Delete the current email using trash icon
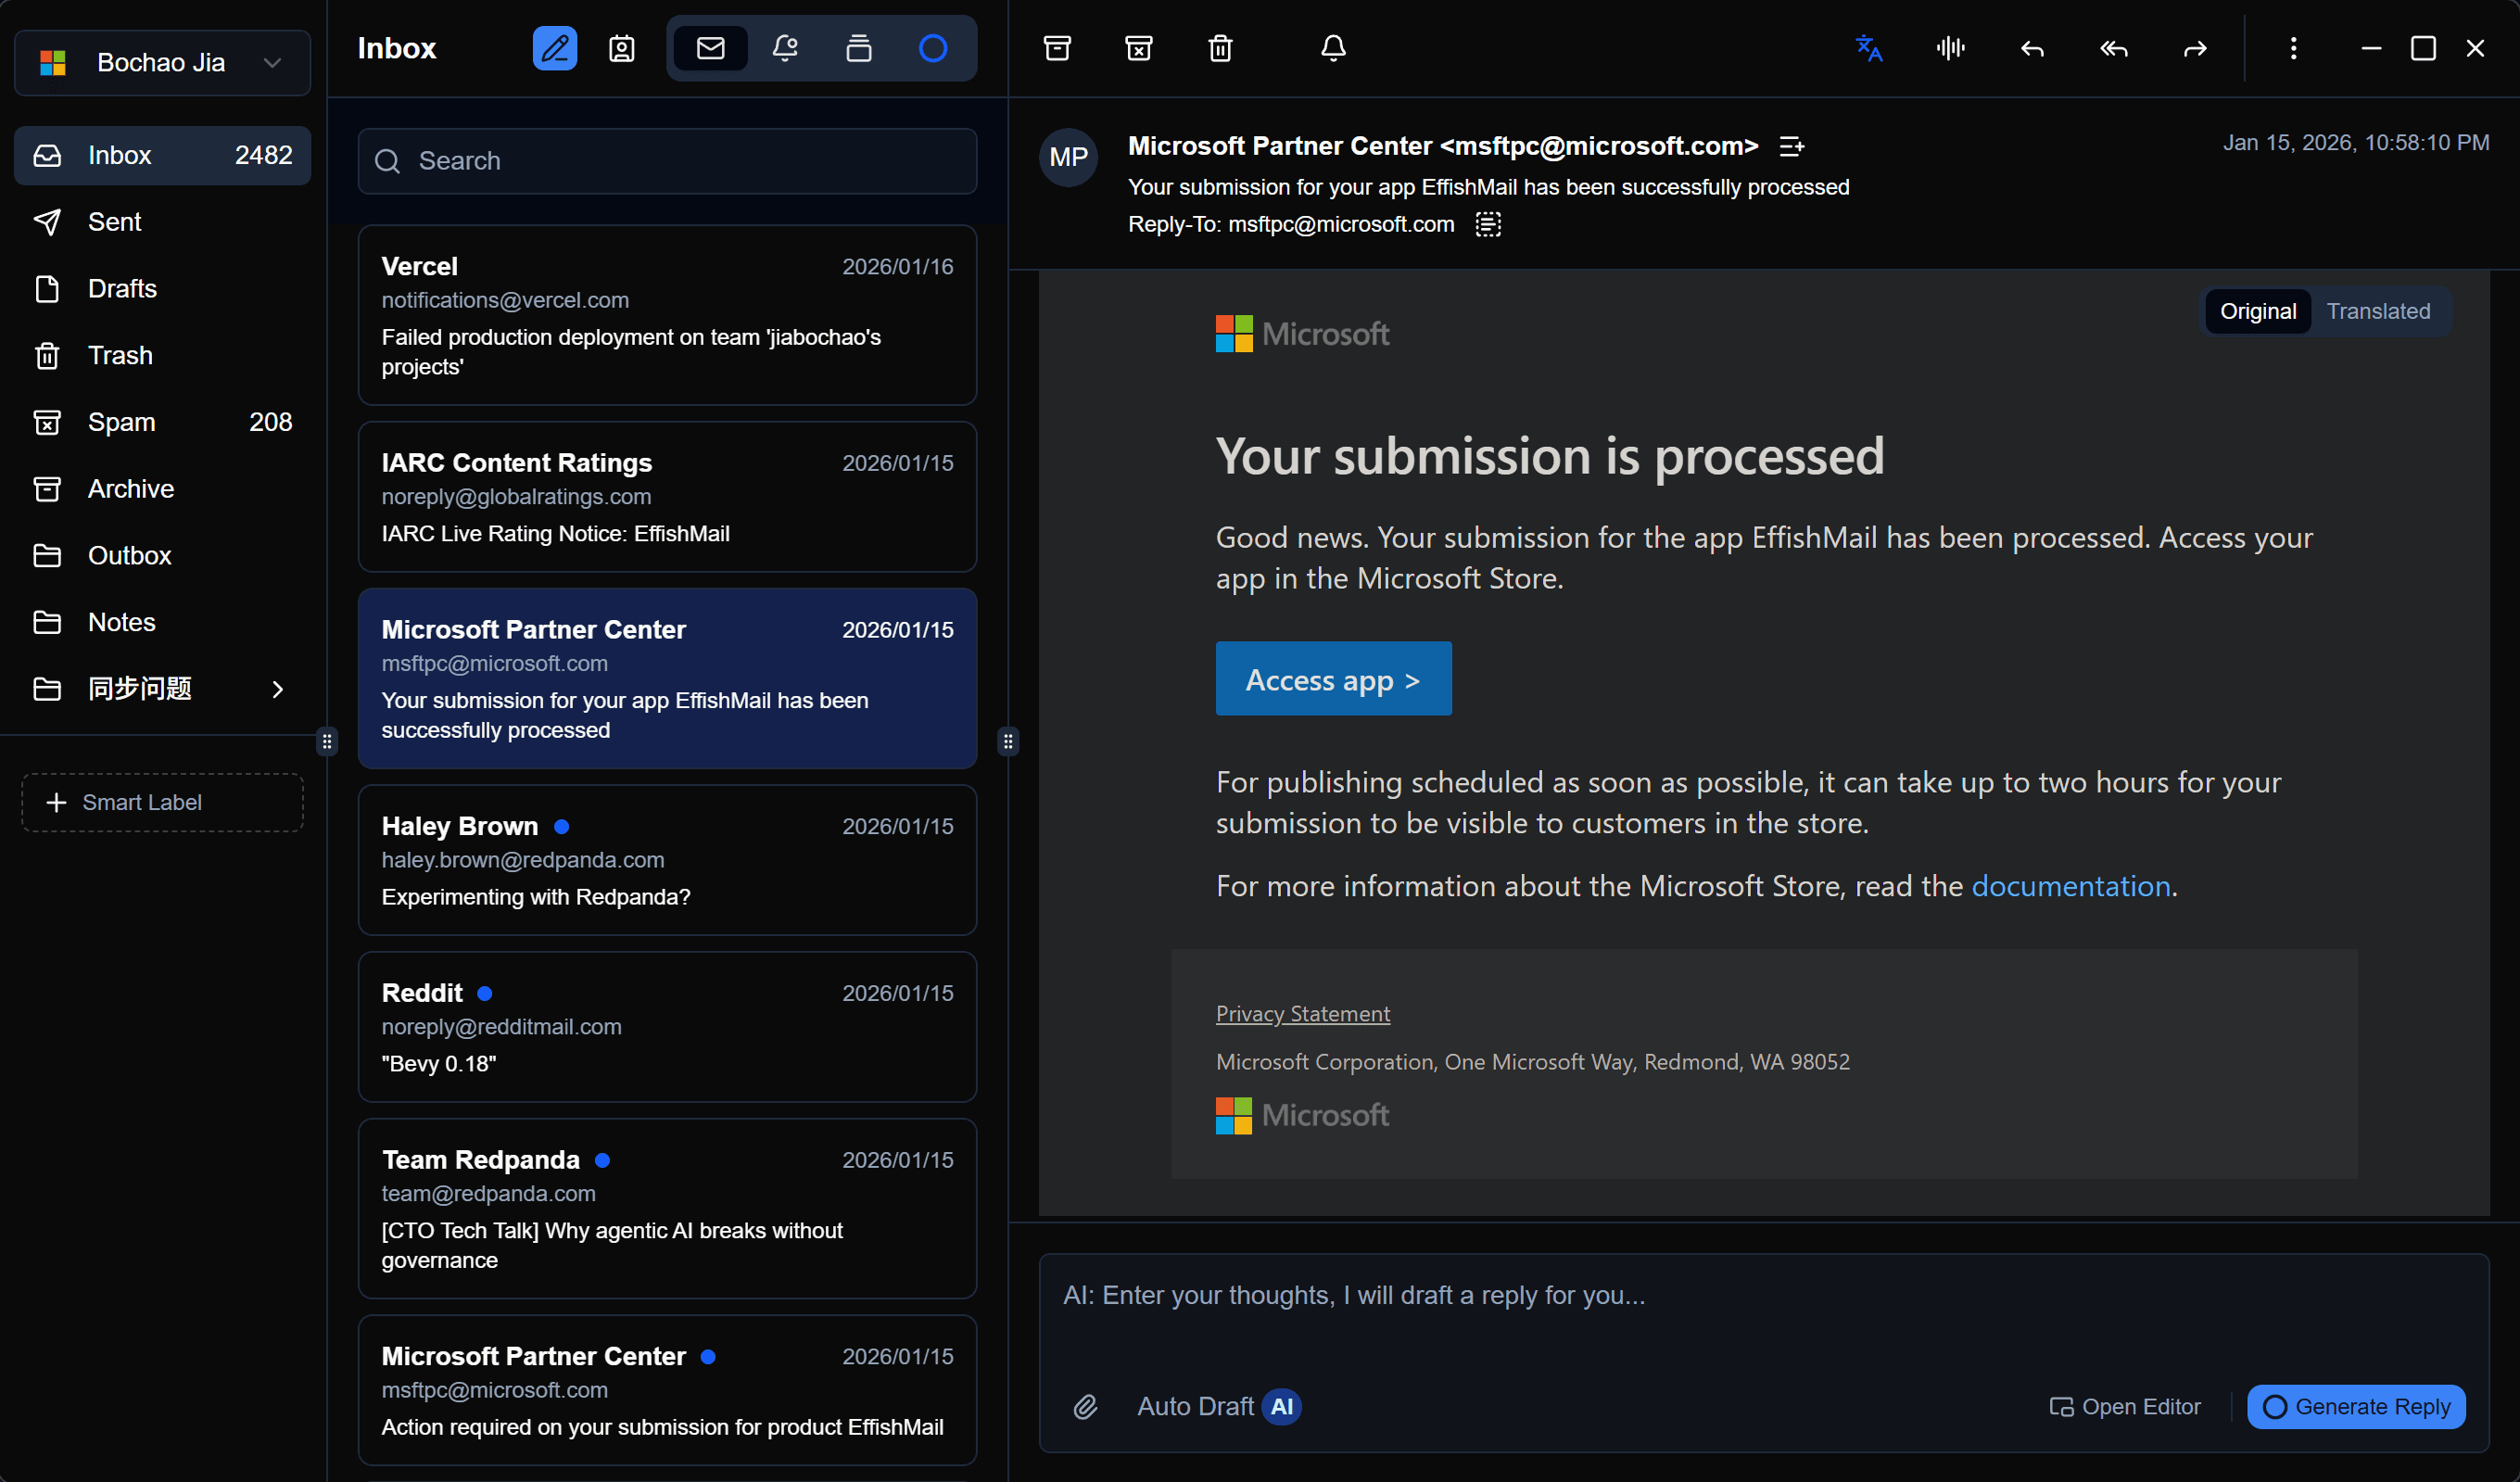 [x=1220, y=47]
